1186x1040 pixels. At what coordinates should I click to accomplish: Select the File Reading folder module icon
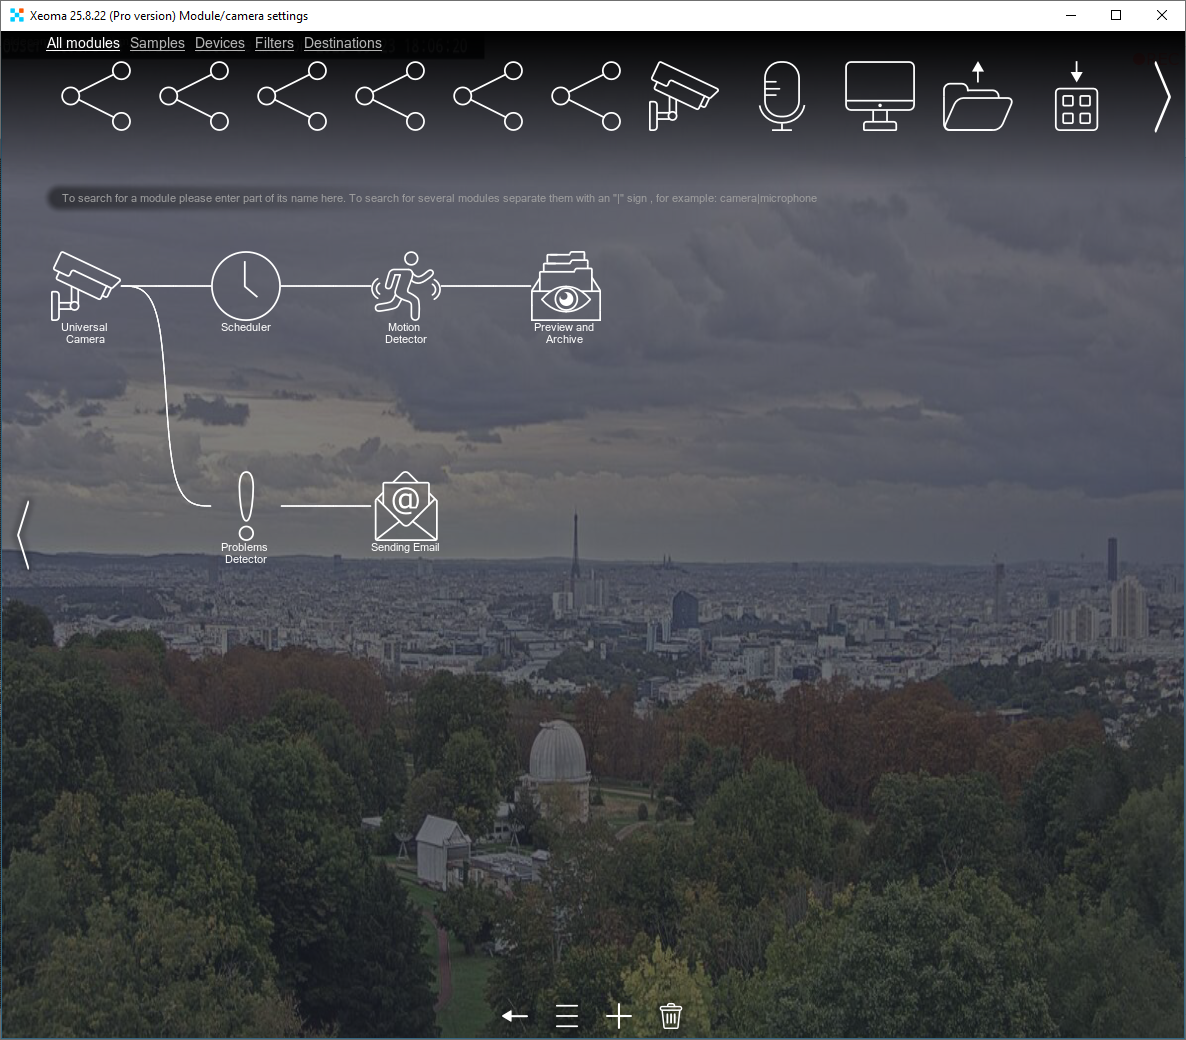977,96
